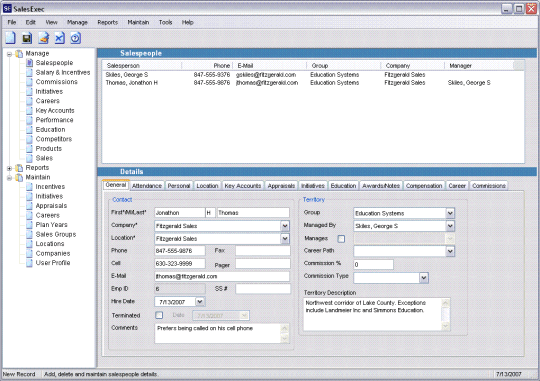This screenshot has height=381, width=540.
Task: Click the delete X toolbar icon
Action: pyautogui.click(x=60, y=38)
